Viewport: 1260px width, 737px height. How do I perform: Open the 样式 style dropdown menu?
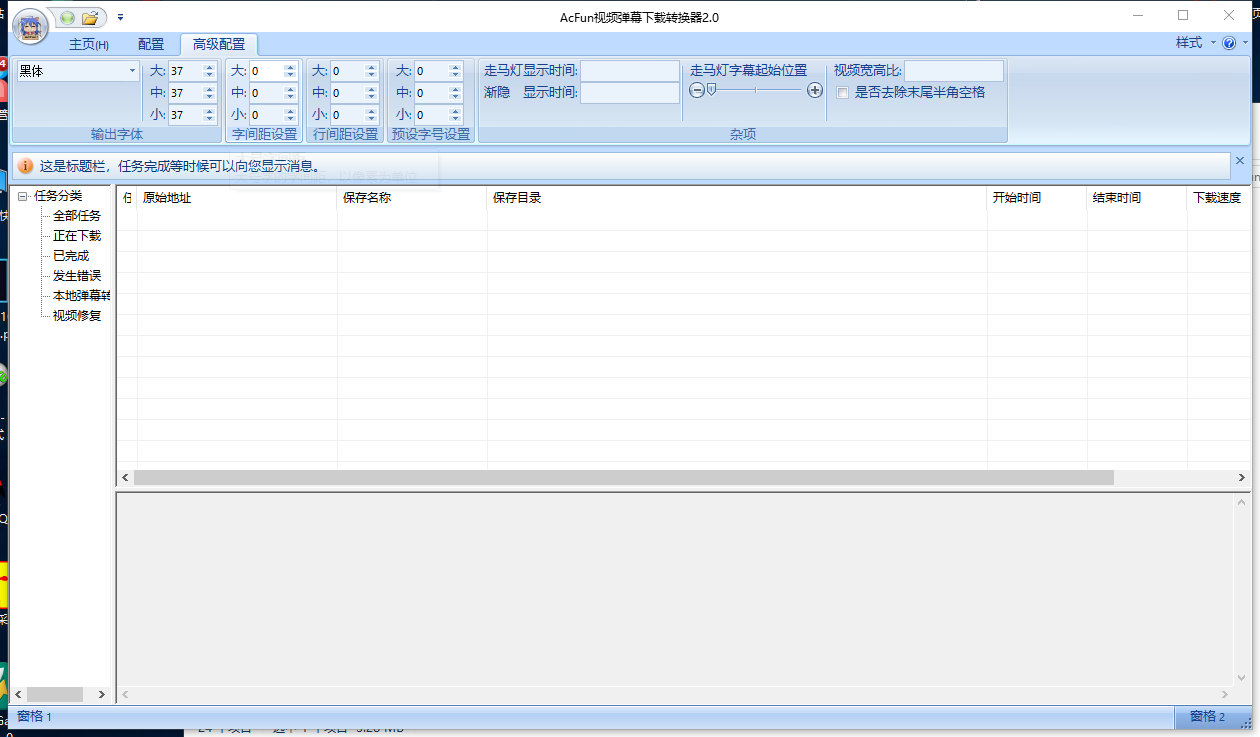(1195, 43)
